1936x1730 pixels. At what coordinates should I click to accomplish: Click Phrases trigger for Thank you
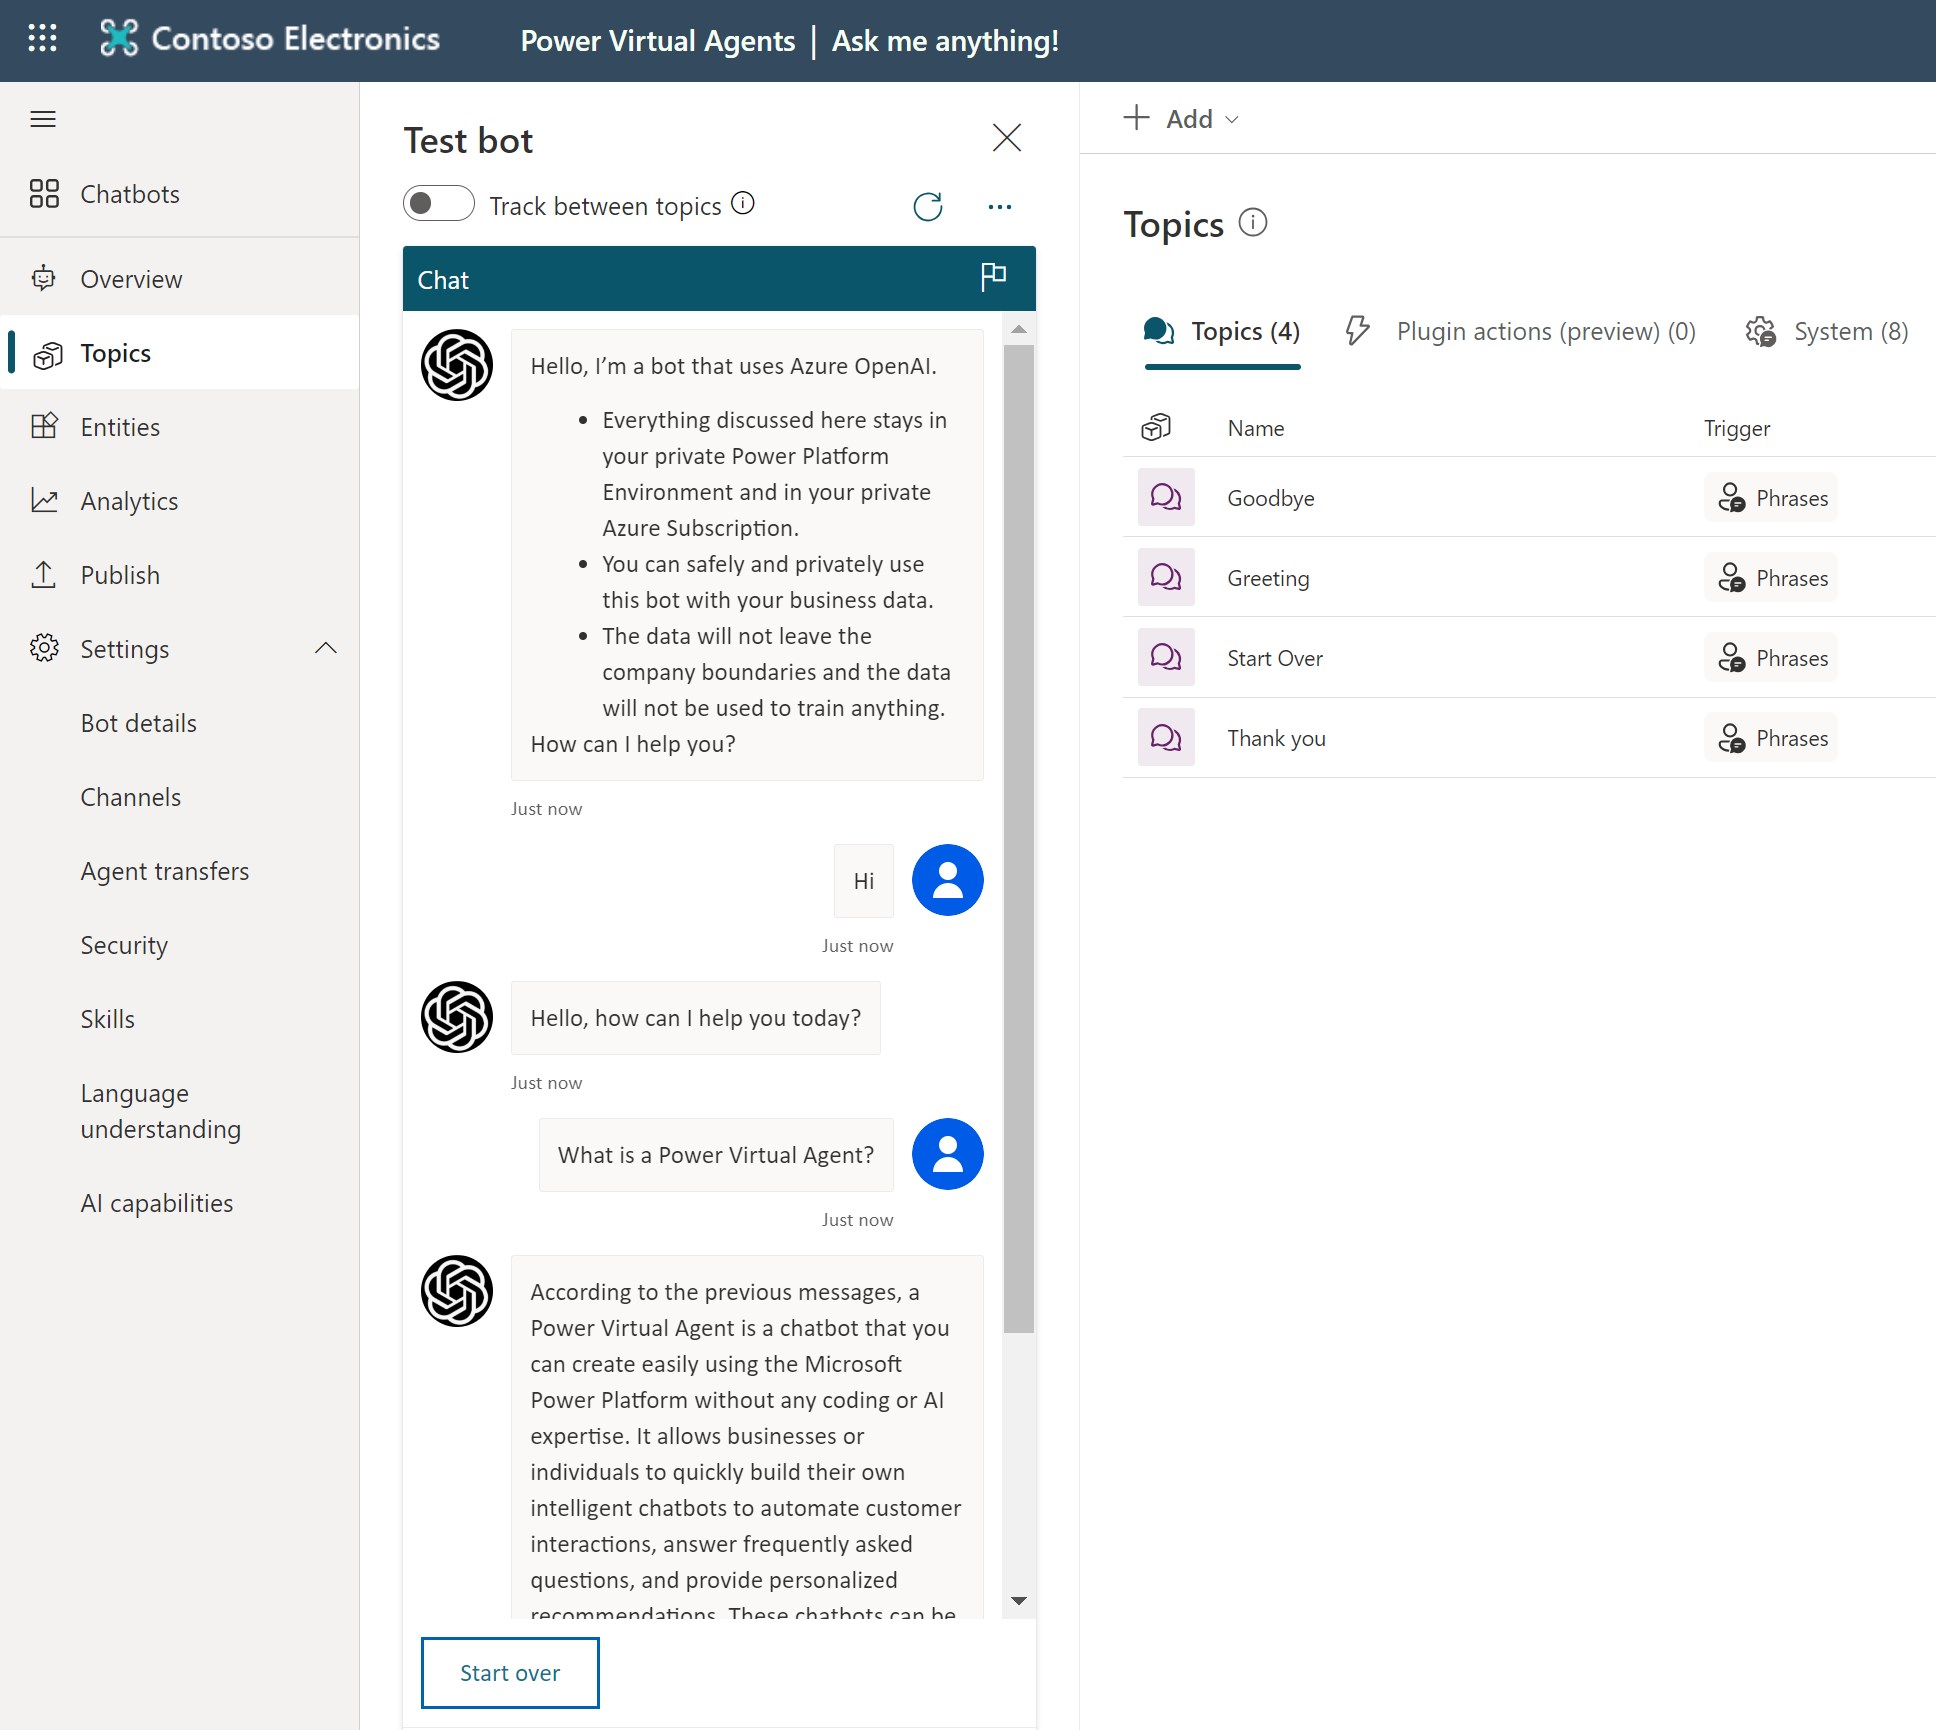point(1771,737)
